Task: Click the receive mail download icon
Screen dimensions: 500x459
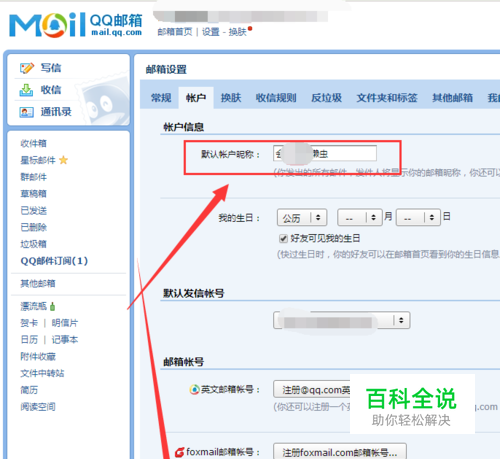Action: (x=26, y=90)
